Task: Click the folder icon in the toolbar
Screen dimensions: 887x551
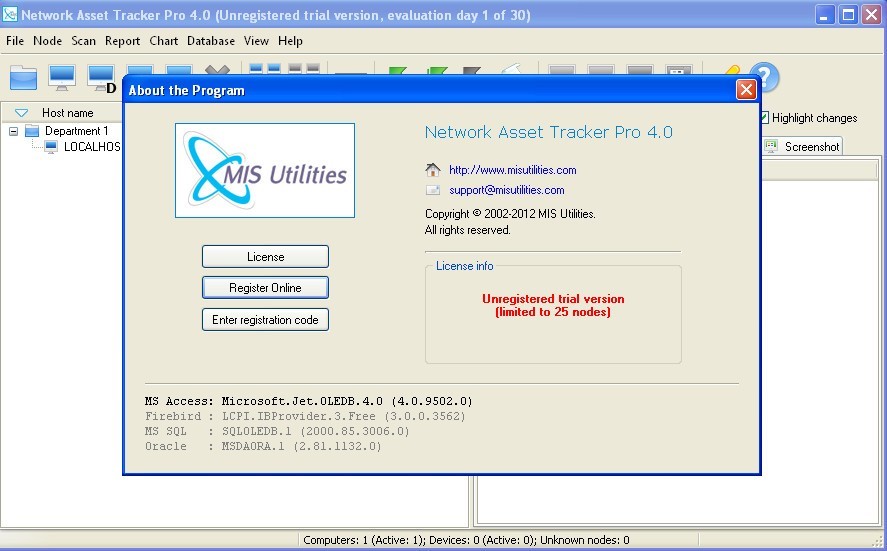Action: (x=23, y=78)
